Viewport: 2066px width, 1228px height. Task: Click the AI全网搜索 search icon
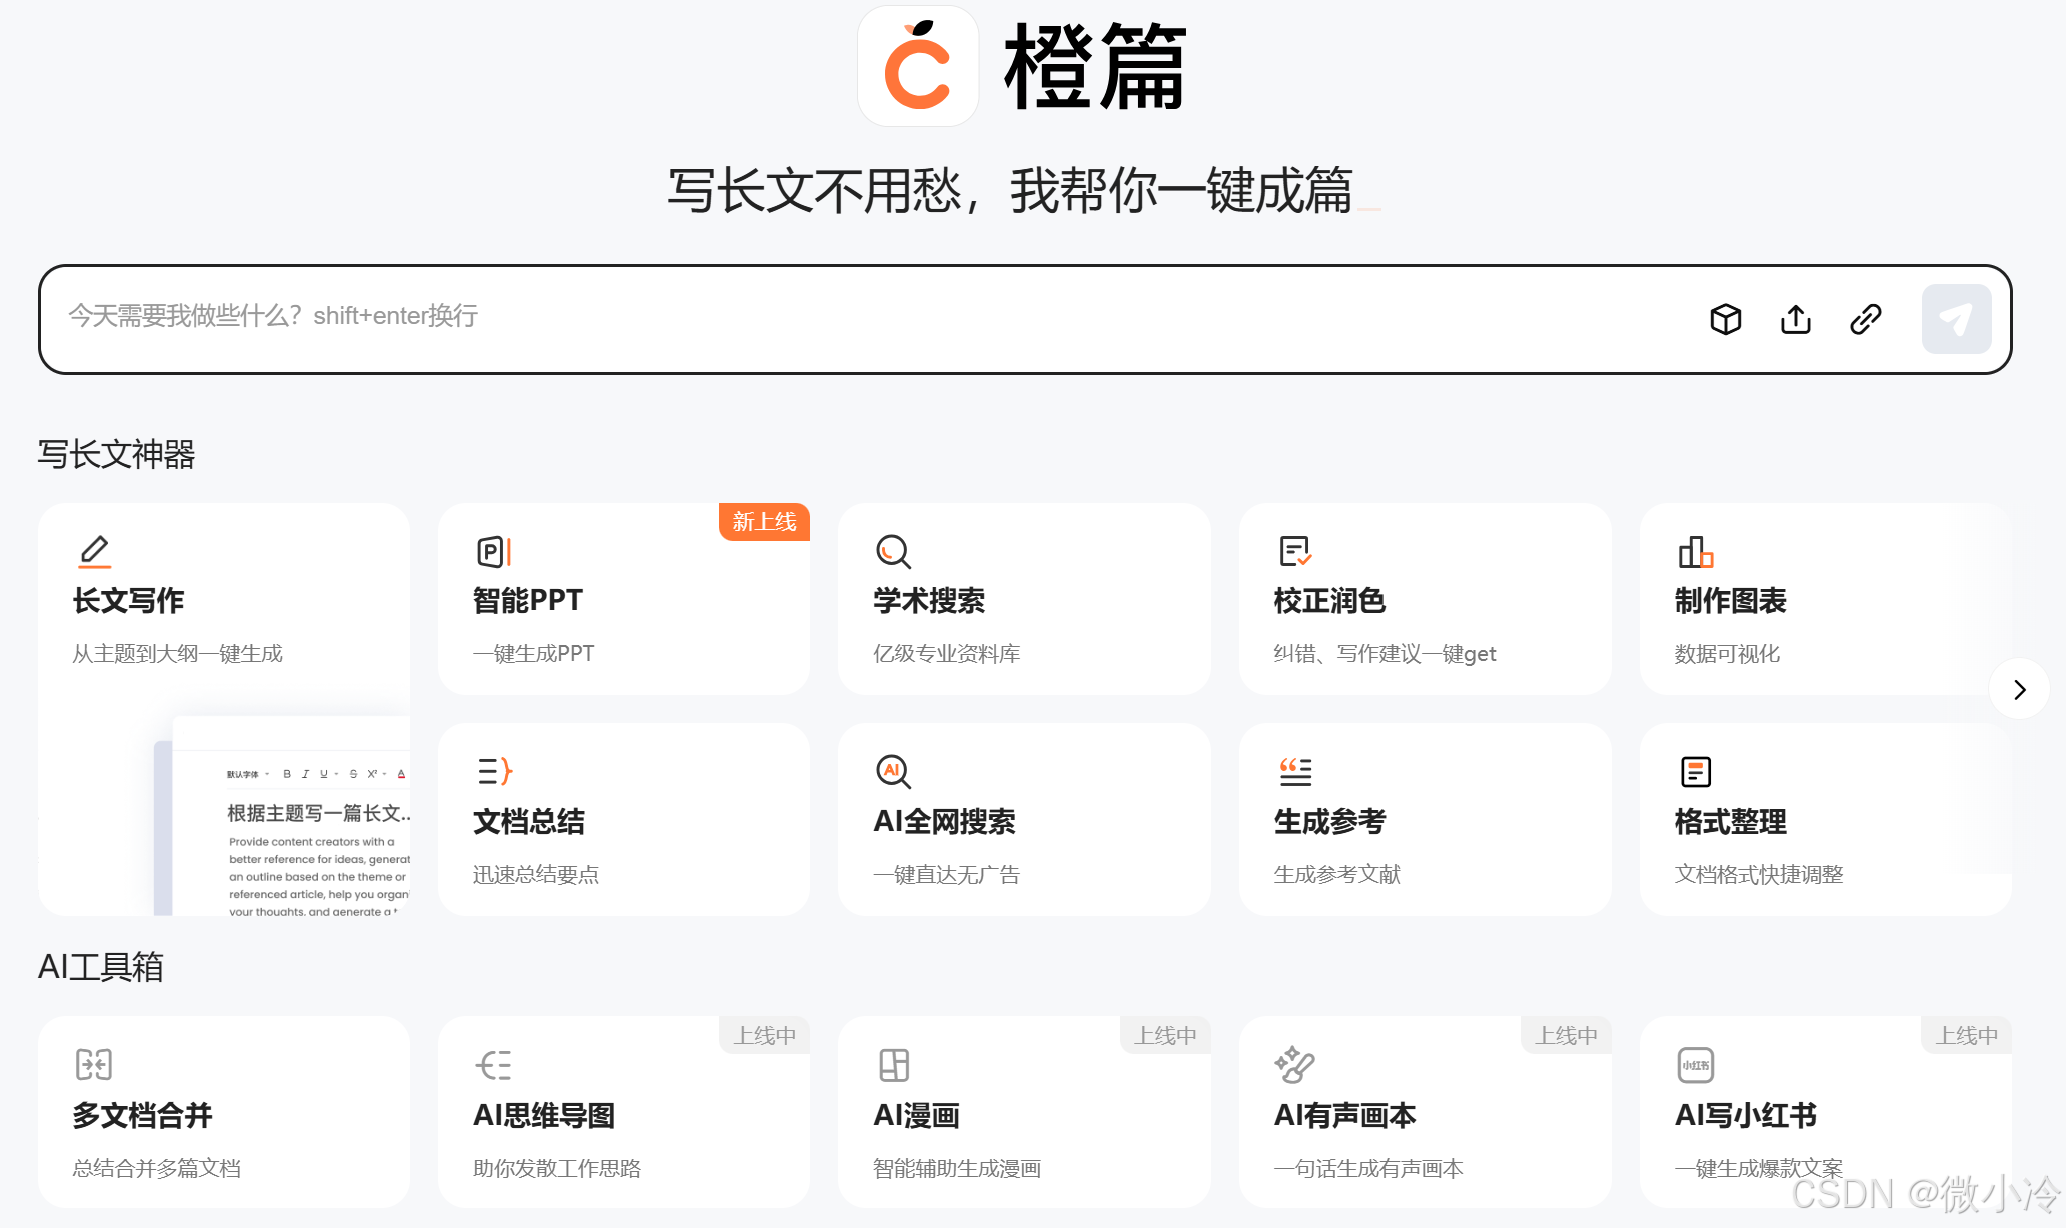pos(893,771)
